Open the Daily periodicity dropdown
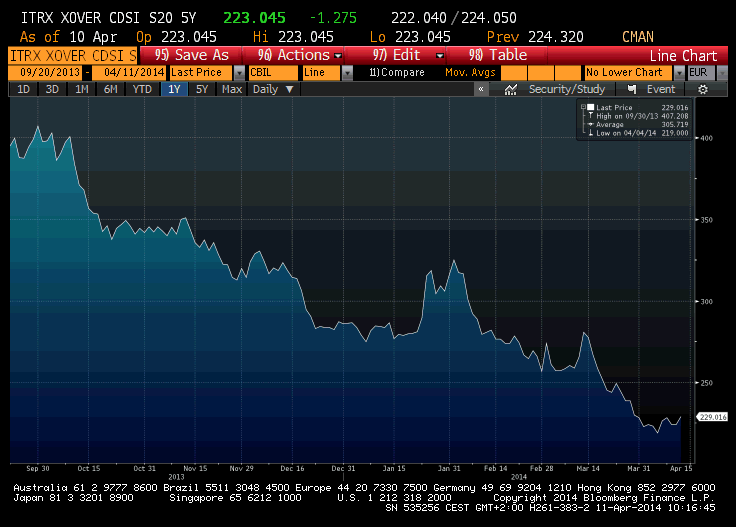The height and width of the screenshot is (527, 736). (x=273, y=89)
